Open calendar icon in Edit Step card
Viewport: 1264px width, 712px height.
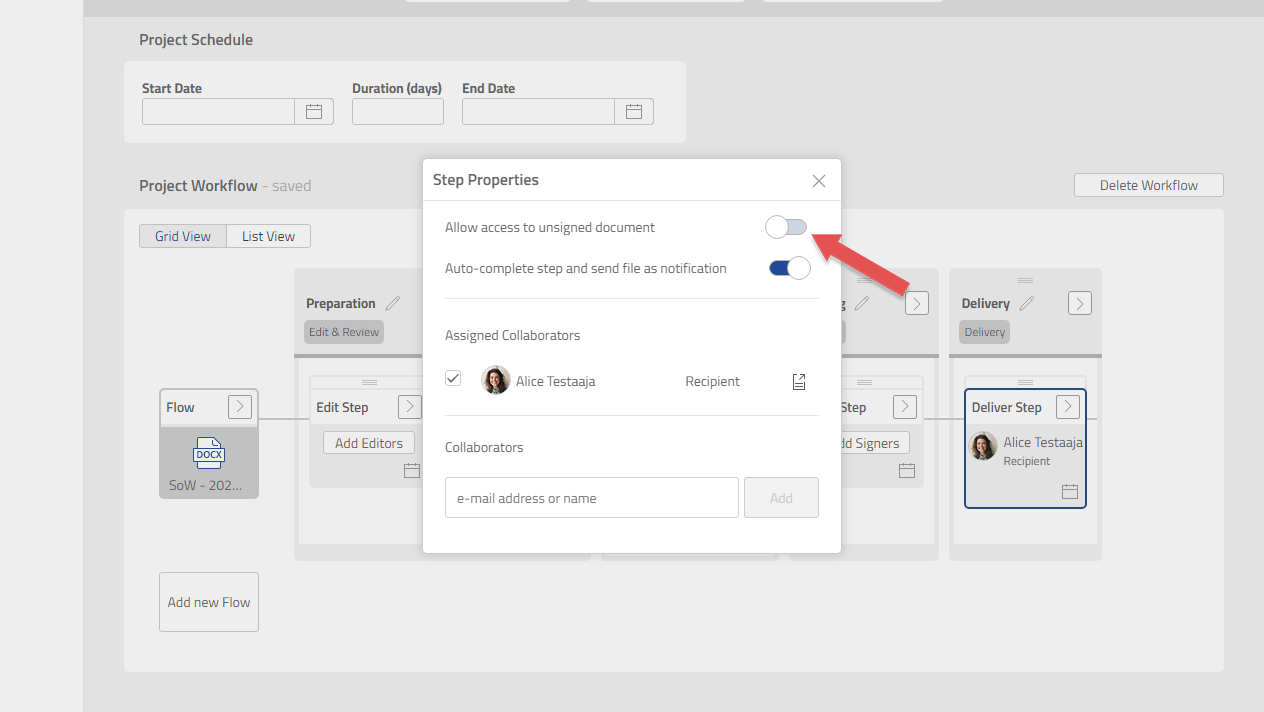coord(411,470)
